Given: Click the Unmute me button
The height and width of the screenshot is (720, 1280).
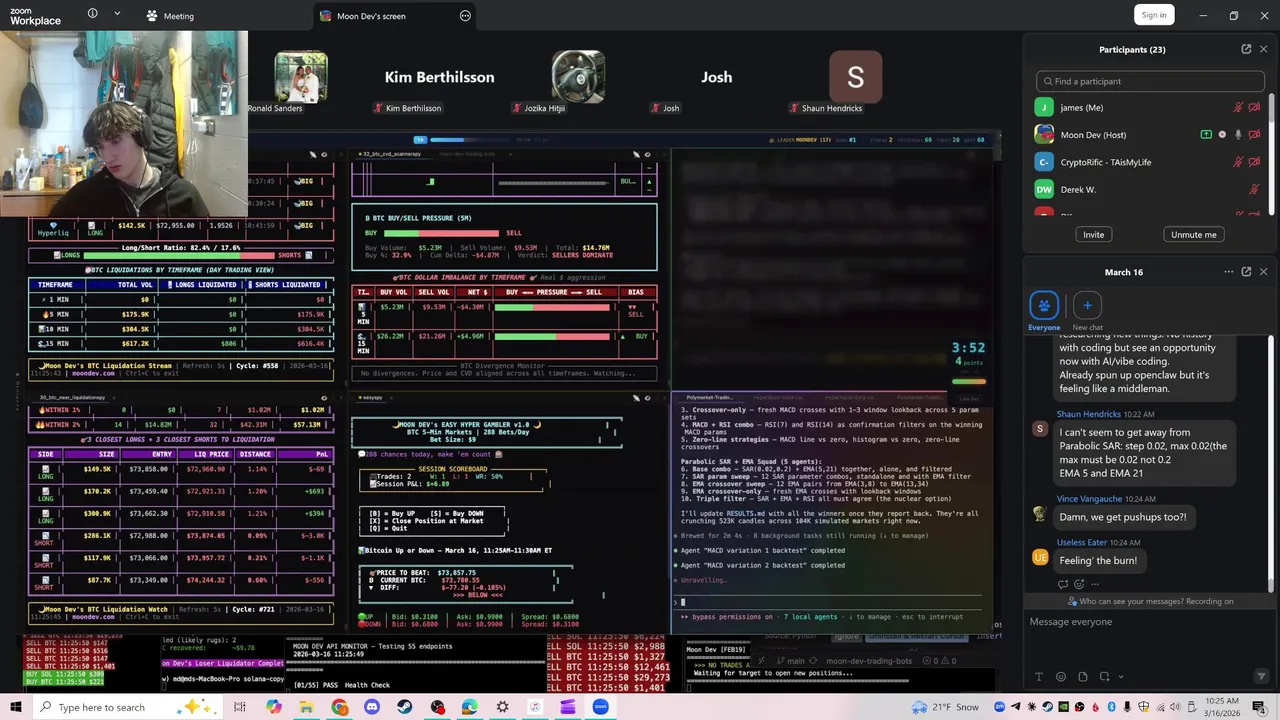Looking at the screenshot, I should (x=1194, y=234).
